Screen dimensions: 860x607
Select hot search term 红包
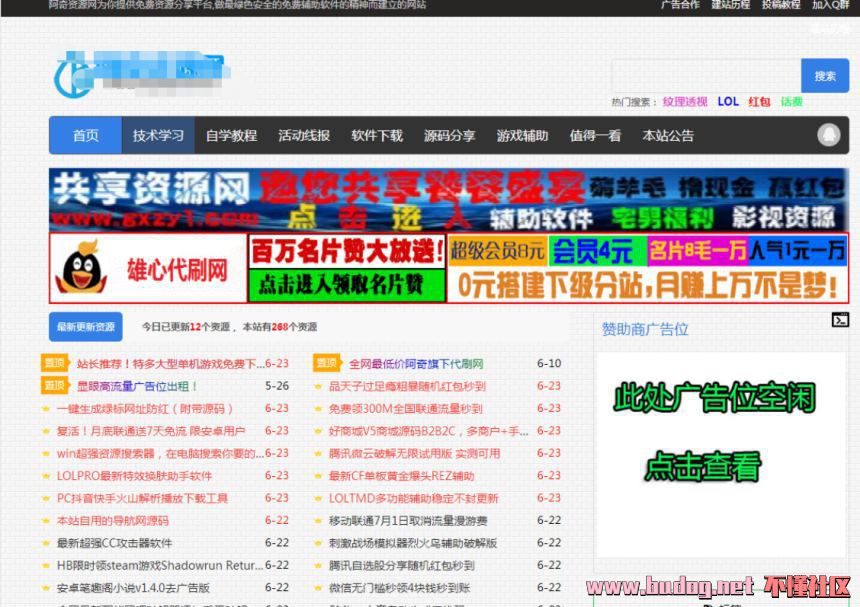(x=759, y=101)
